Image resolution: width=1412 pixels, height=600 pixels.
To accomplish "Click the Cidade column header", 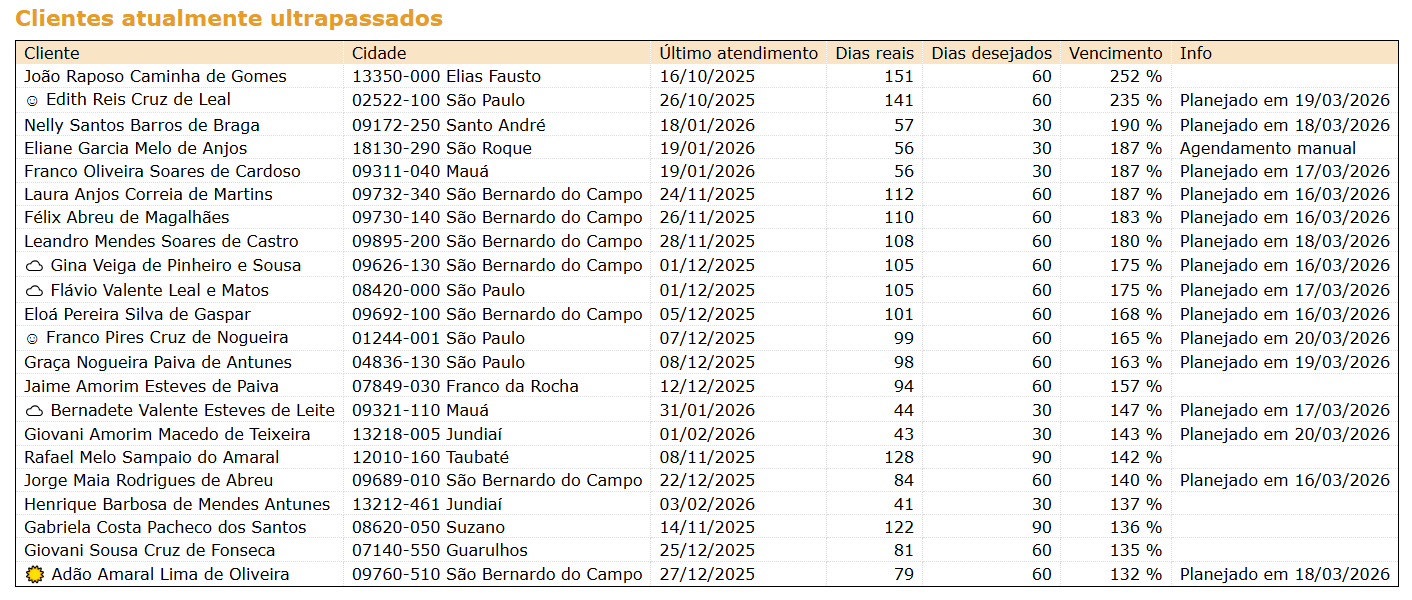I will pyautogui.click(x=379, y=53).
